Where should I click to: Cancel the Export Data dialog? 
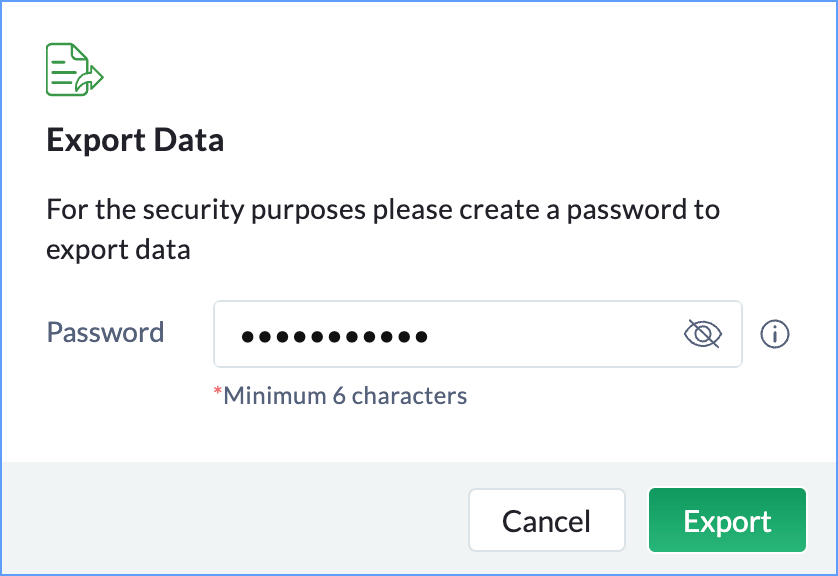click(546, 520)
